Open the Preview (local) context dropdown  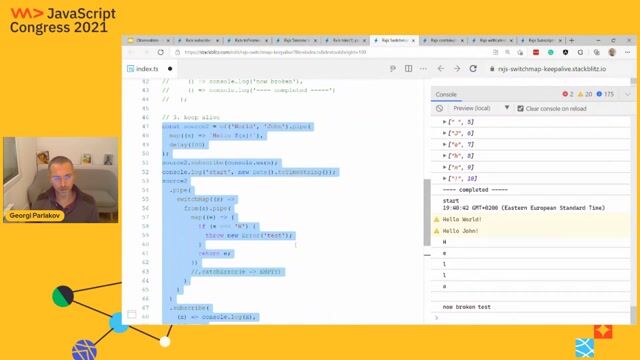point(481,108)
